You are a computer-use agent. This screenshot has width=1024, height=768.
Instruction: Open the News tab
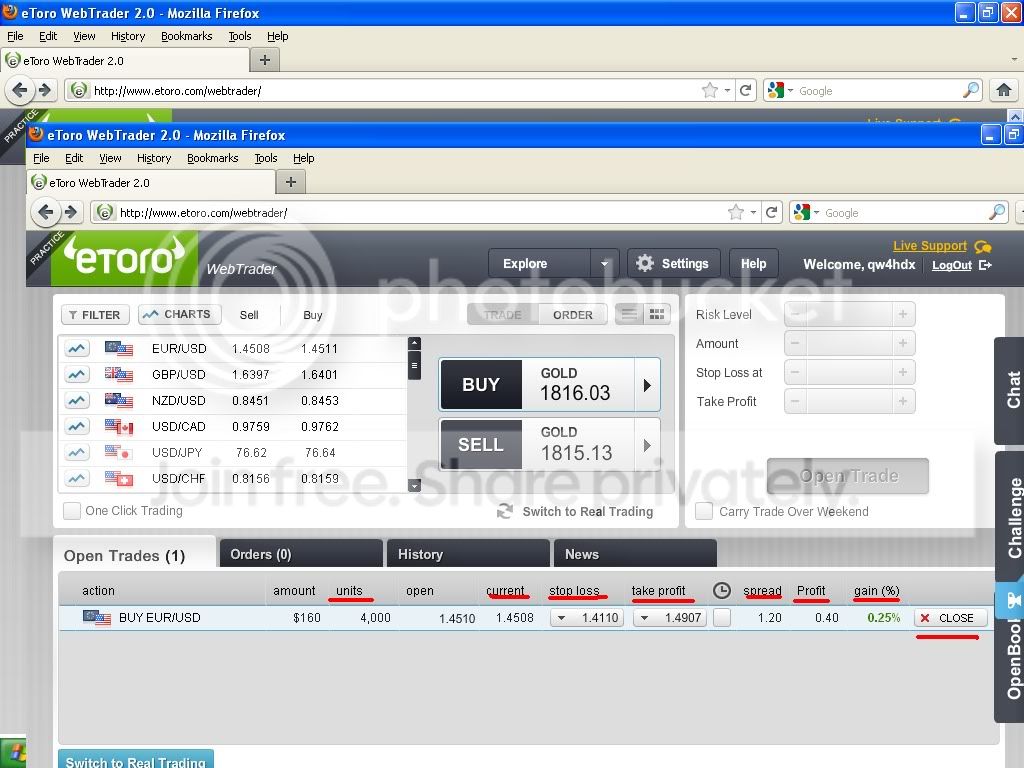point(635,554)
